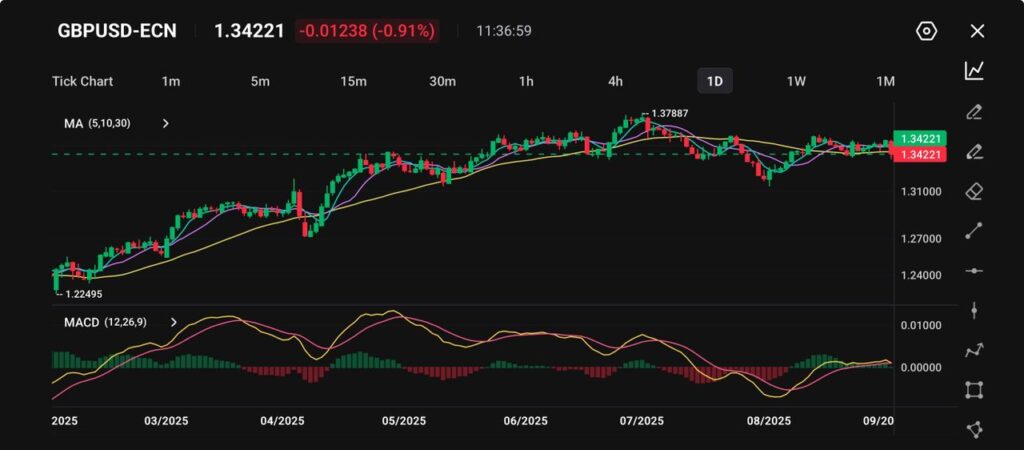Switch to Tick Chart view
Image resolution: width=1024 pixels, height=450 pixels.
pyautogui.click(x=82, y=81)
